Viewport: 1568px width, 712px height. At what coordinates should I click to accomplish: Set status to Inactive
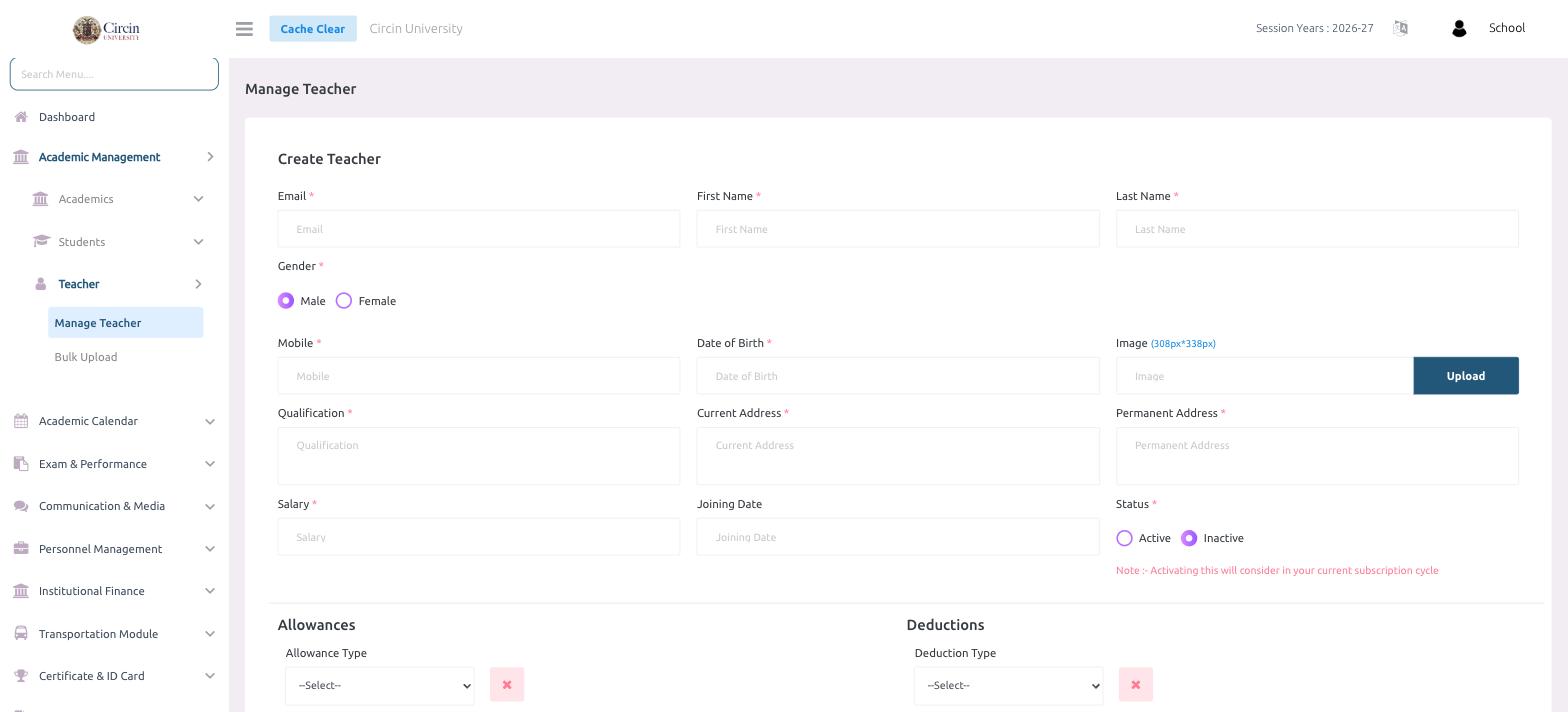click(x=1189, y=538)
